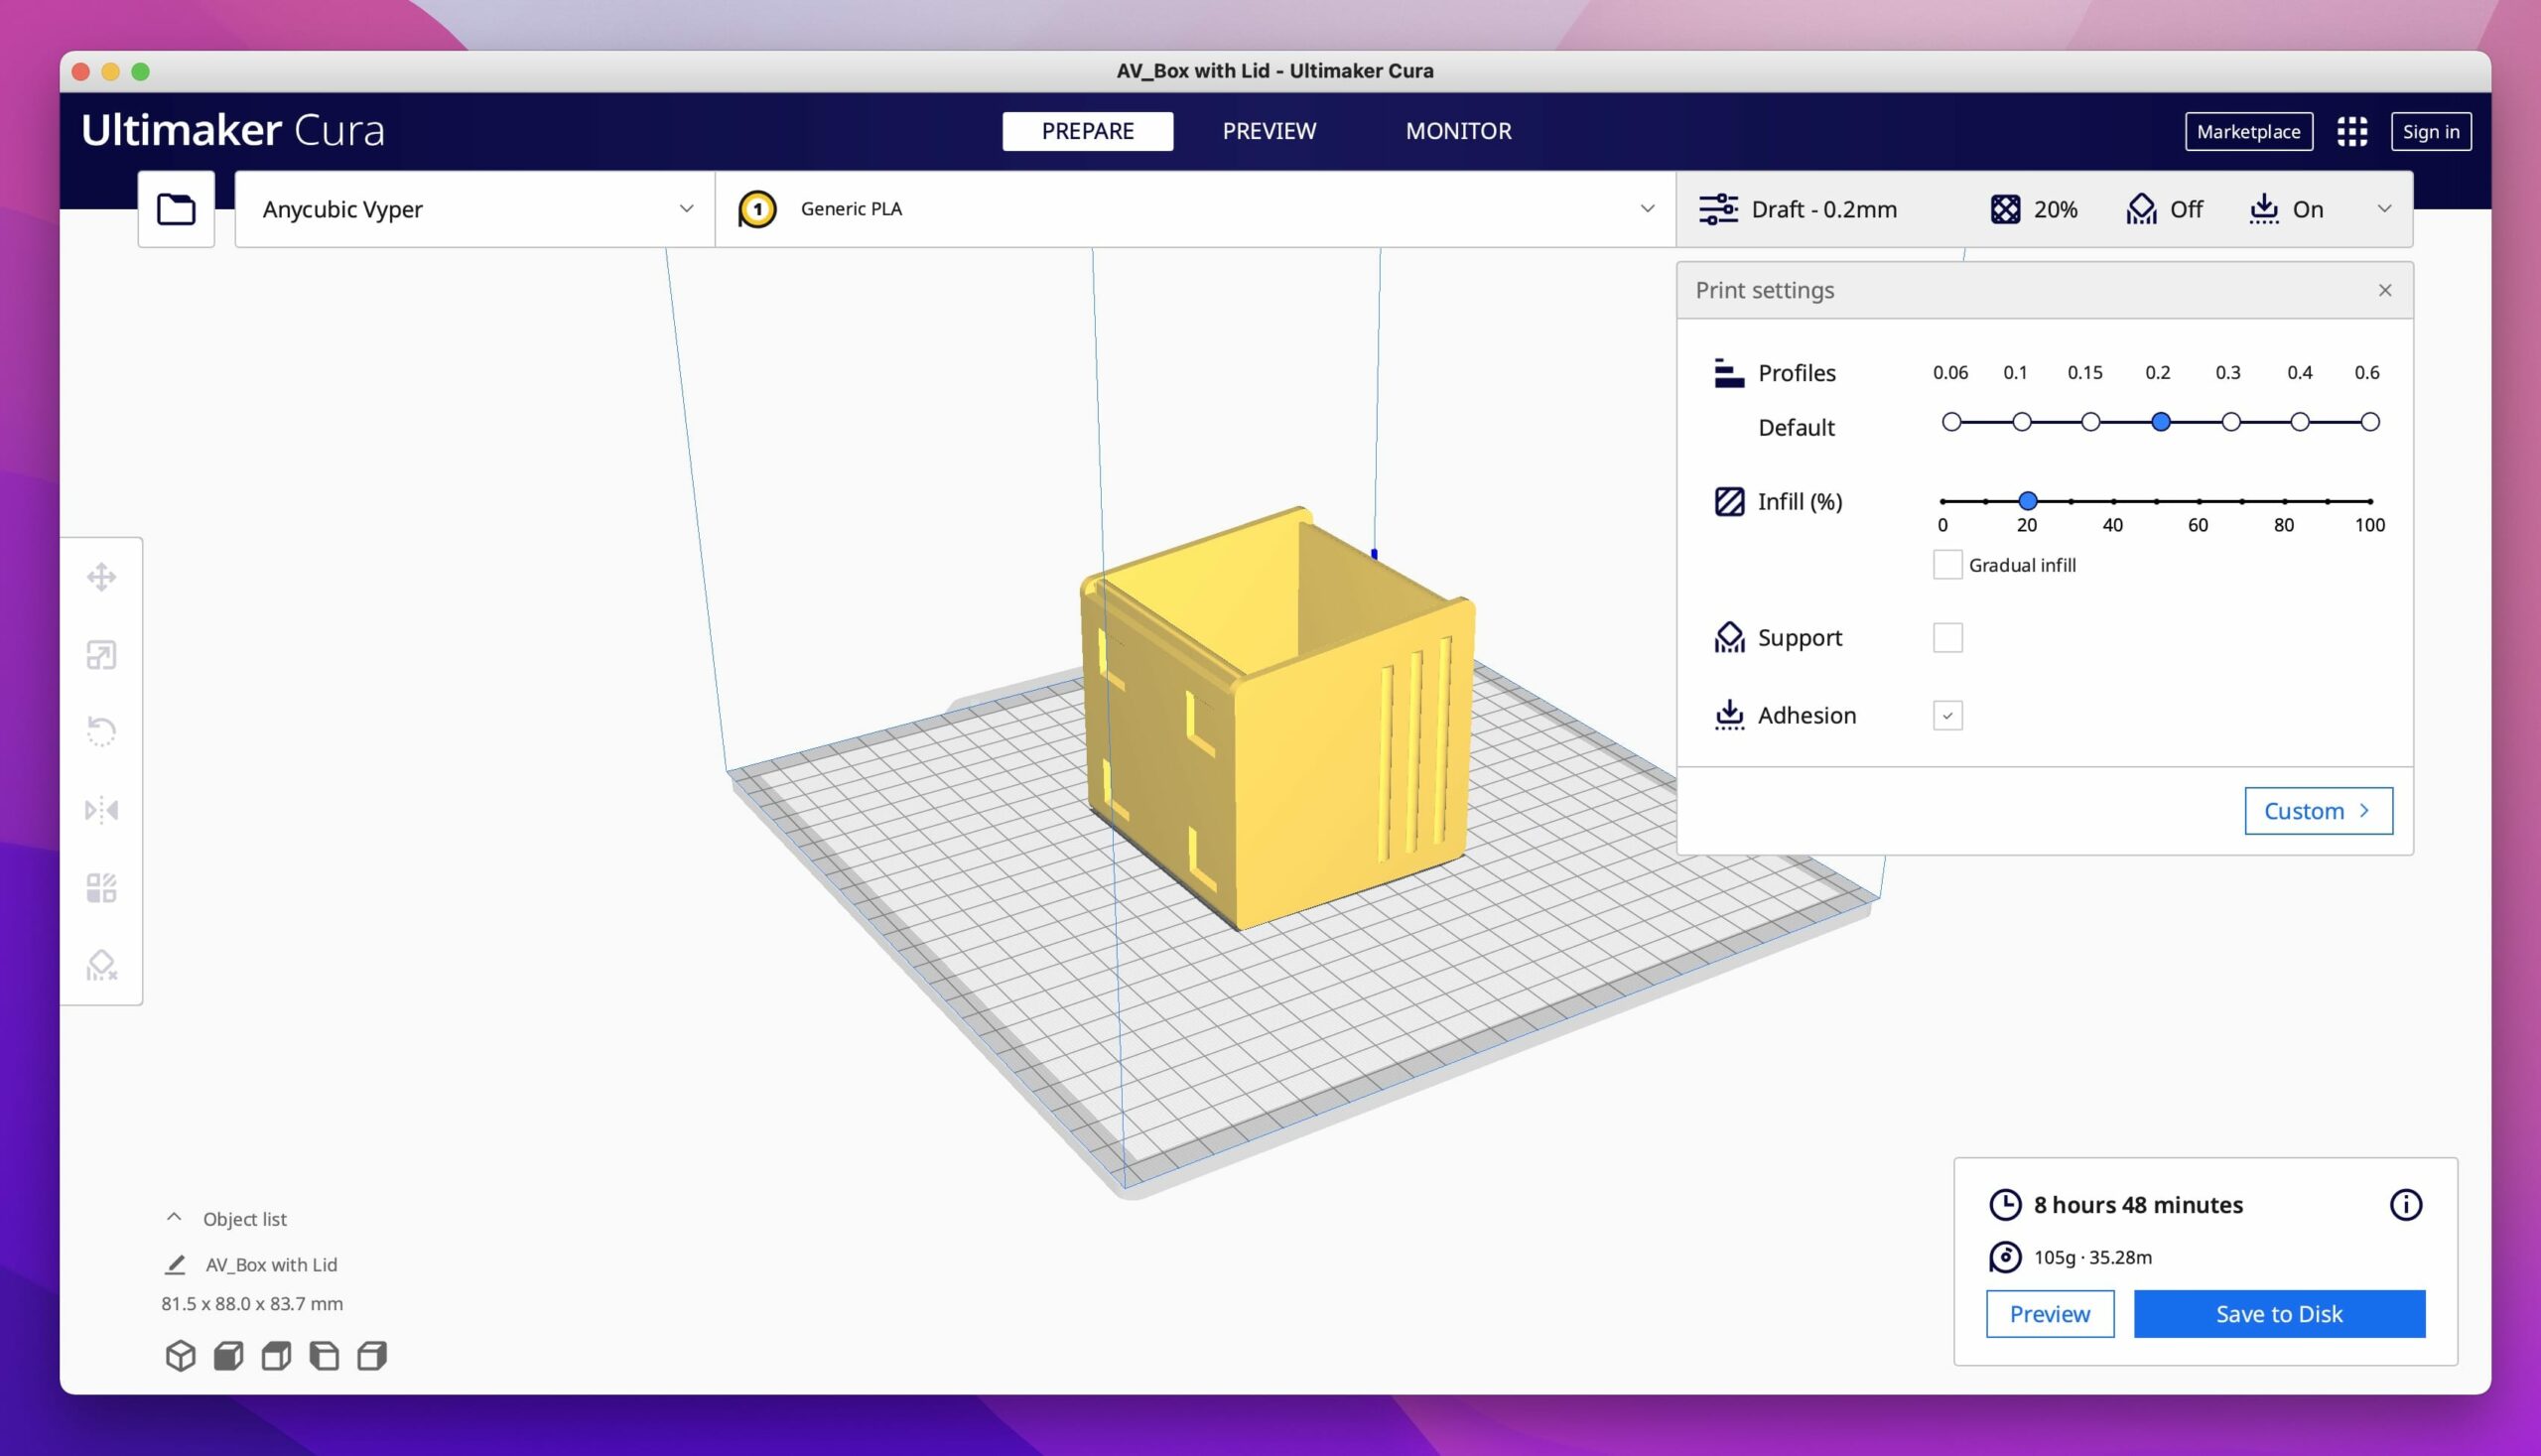Select the Support Blocker tool
This screenshot has width=2541, height=1456.
click(101, 965)
